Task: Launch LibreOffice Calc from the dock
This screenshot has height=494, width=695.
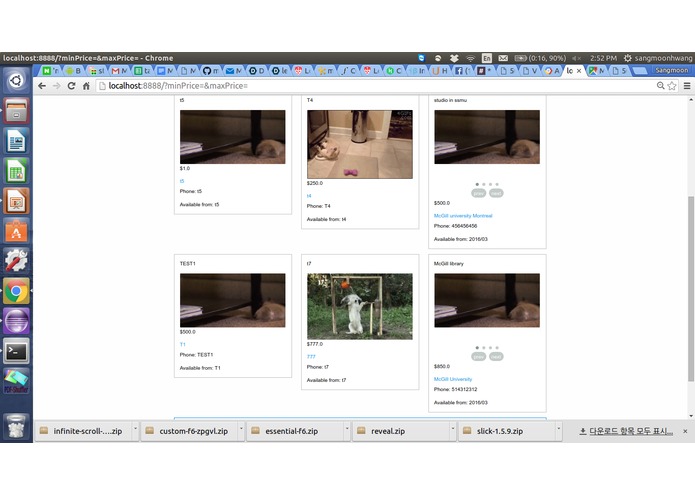Action: (x=16, y=171)
